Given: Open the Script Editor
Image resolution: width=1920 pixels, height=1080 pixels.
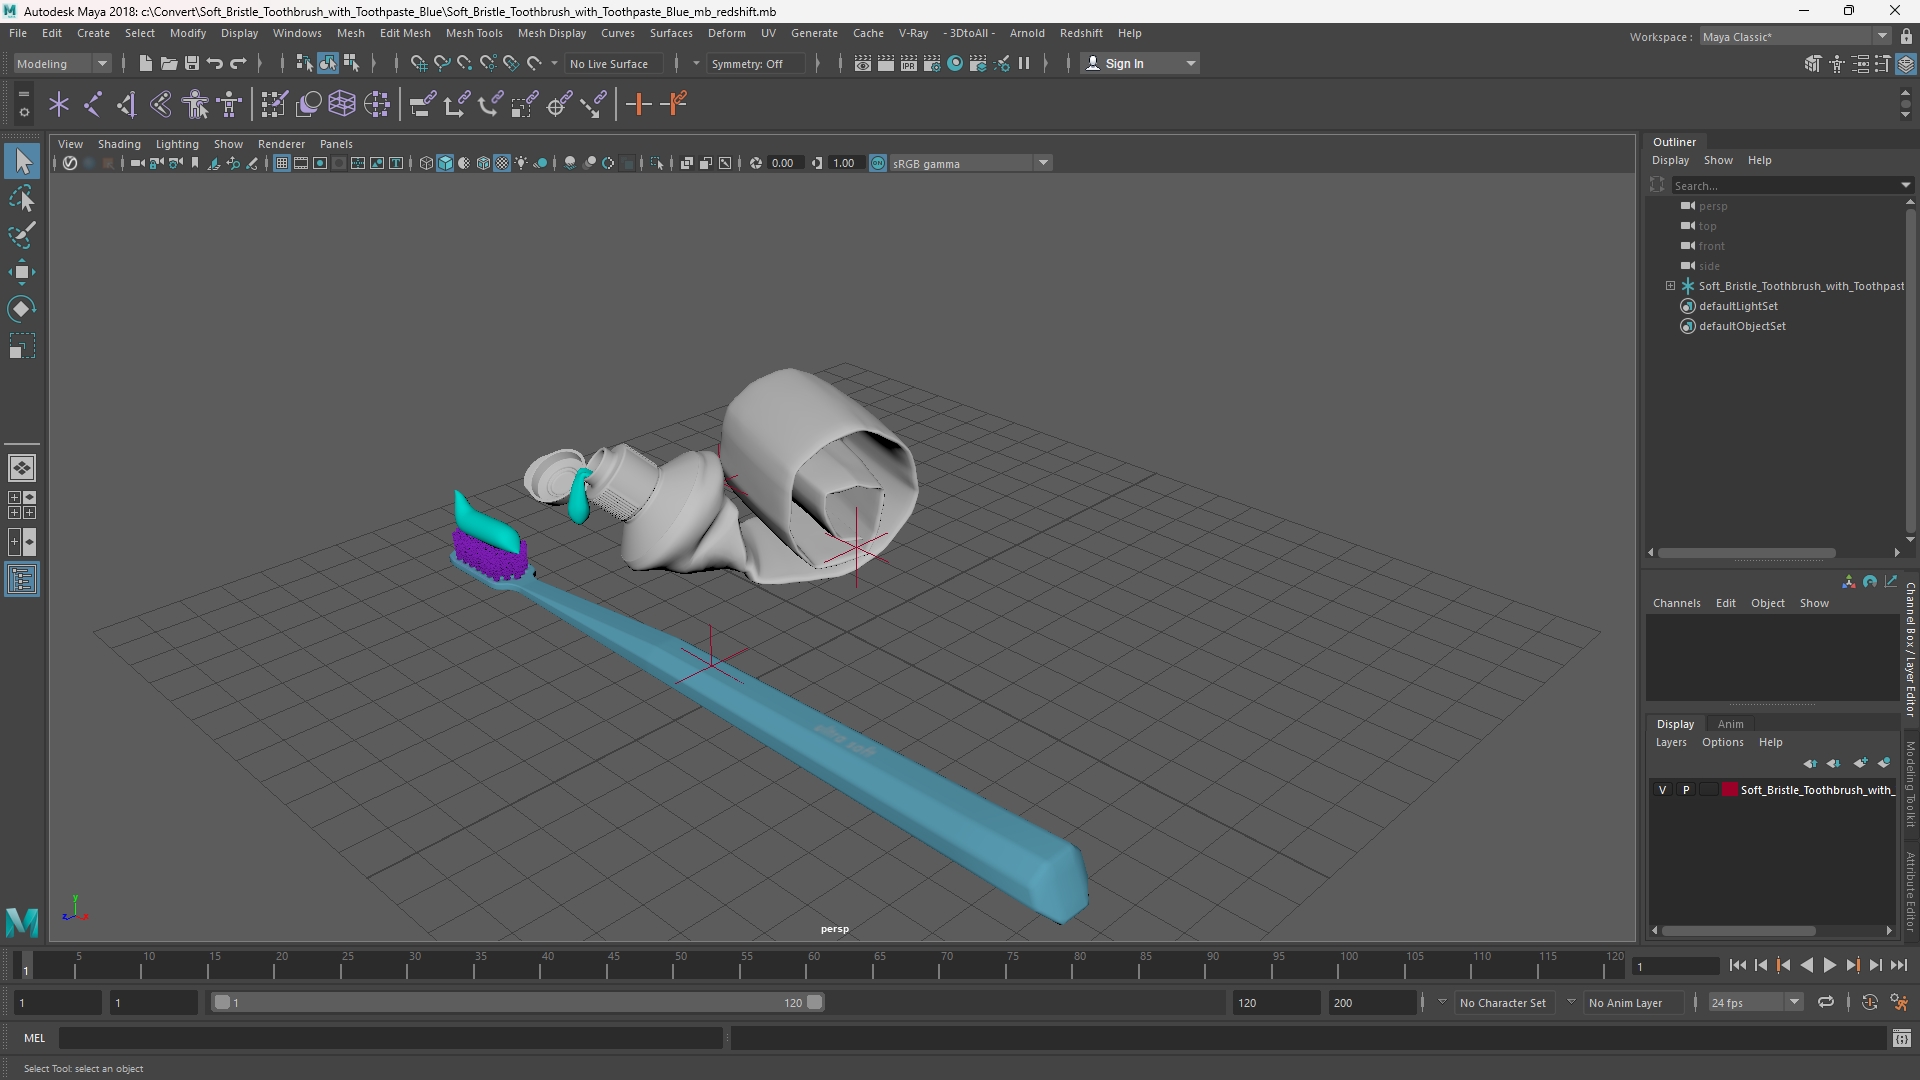Looking at the screenshot, I should (1902, 1038).
